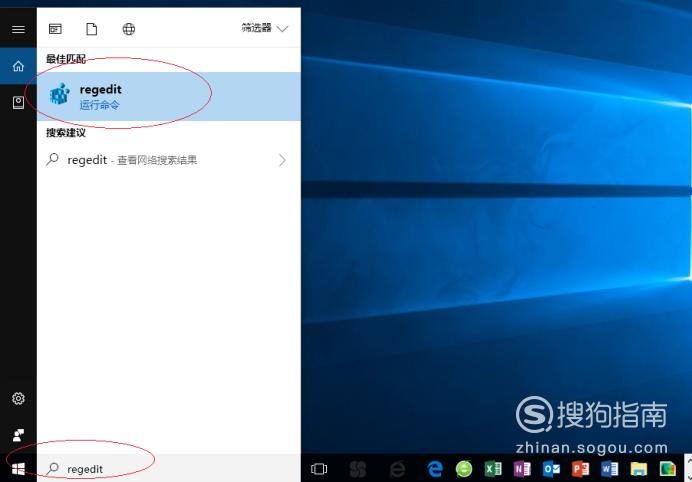
Task: Click the 运行命令 label under regedit
Action: [100, 105]
